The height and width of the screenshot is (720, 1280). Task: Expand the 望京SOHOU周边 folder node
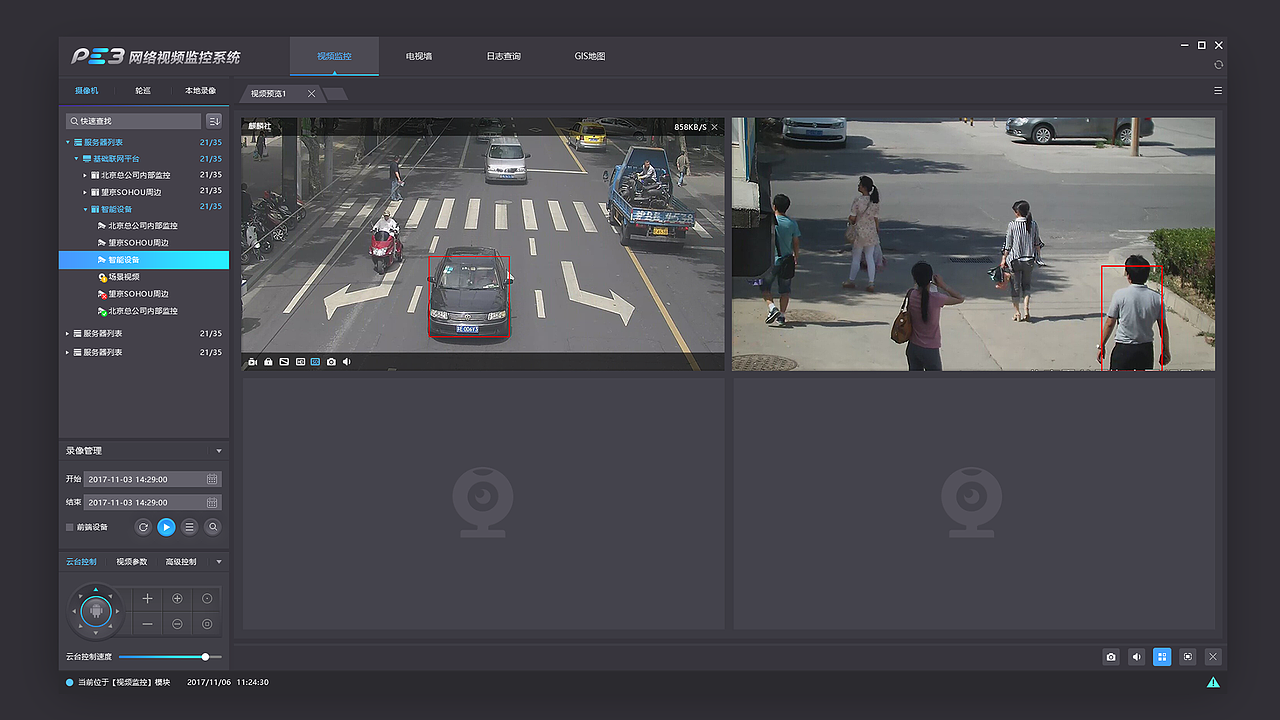85,192
